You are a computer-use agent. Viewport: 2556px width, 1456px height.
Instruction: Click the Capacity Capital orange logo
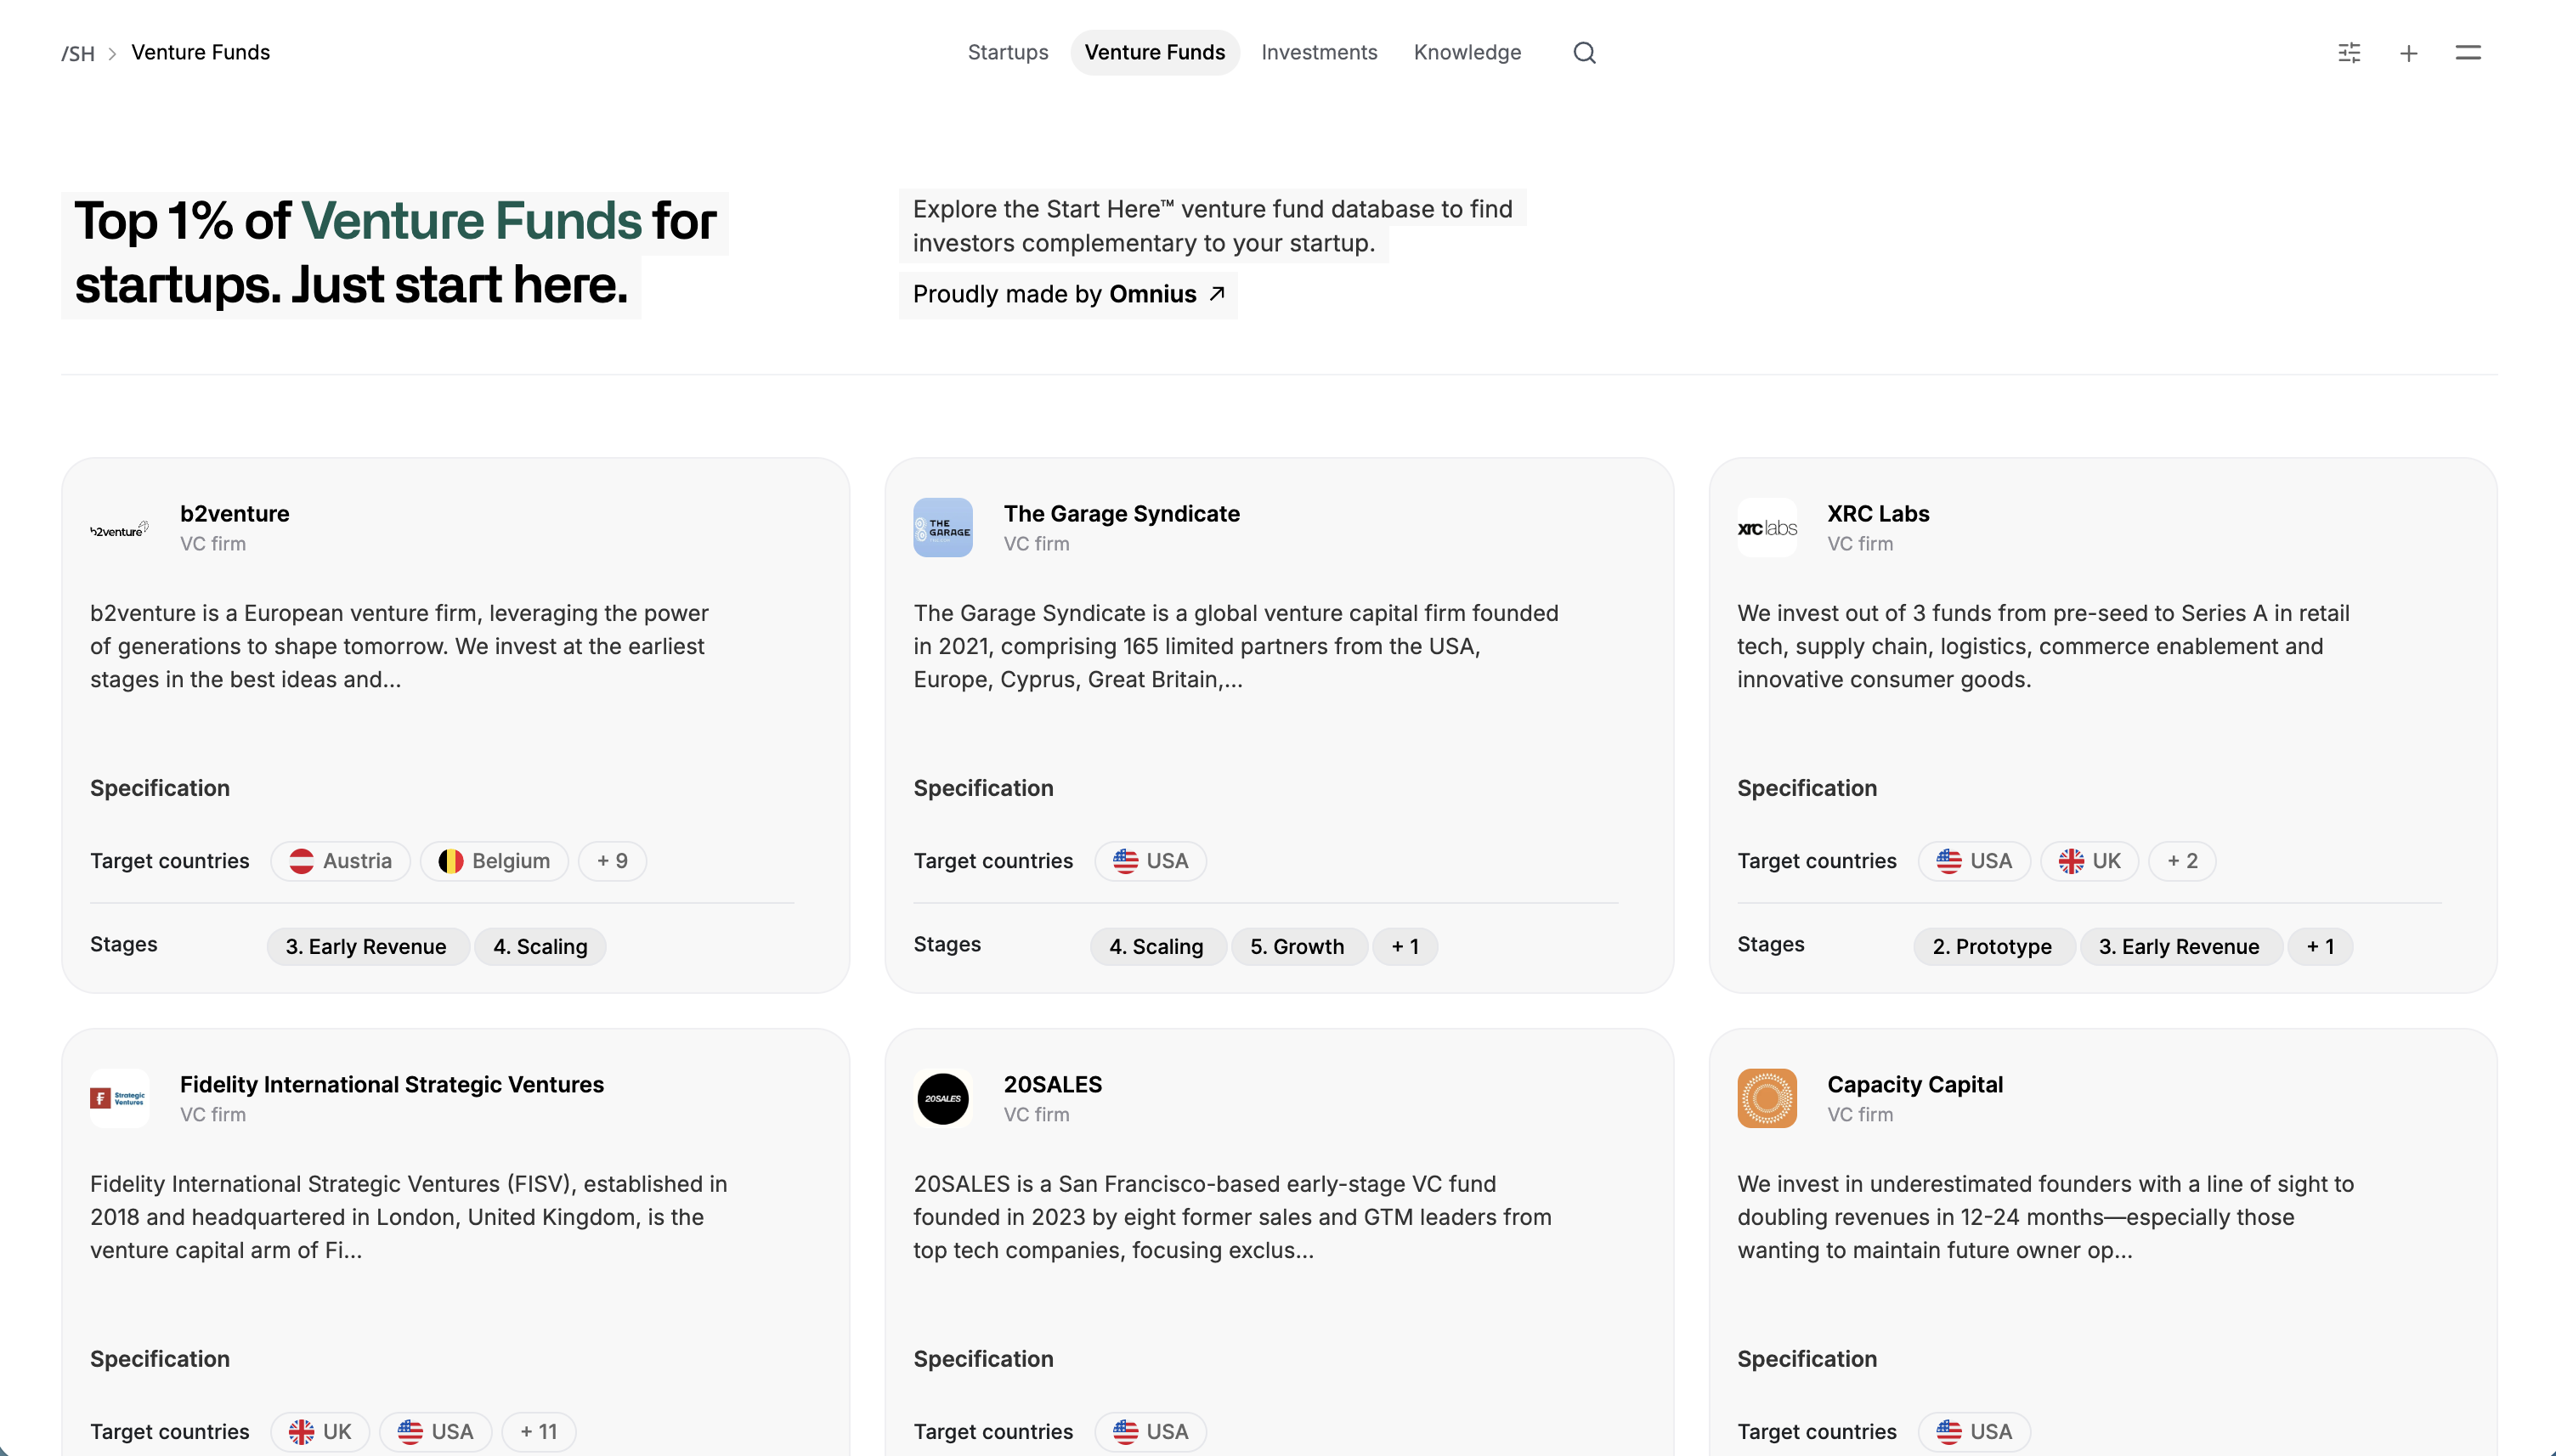point(1766,1098)
